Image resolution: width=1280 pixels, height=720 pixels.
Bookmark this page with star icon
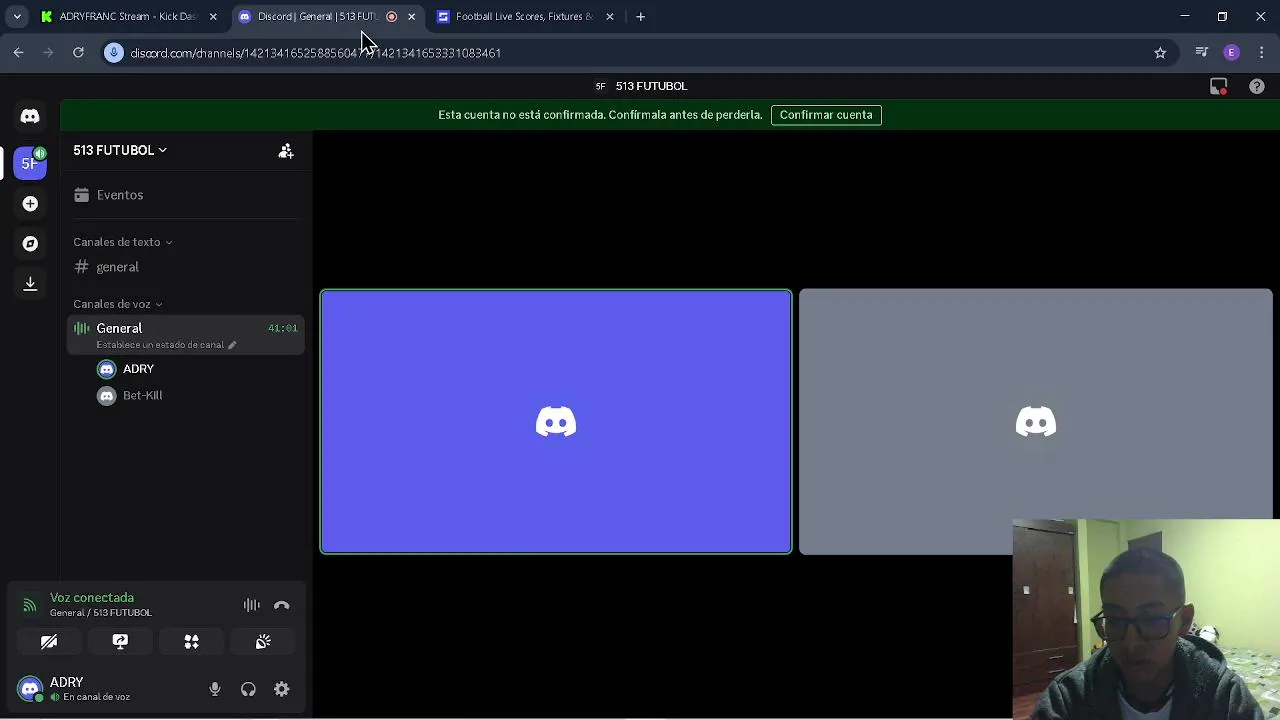1160,53
